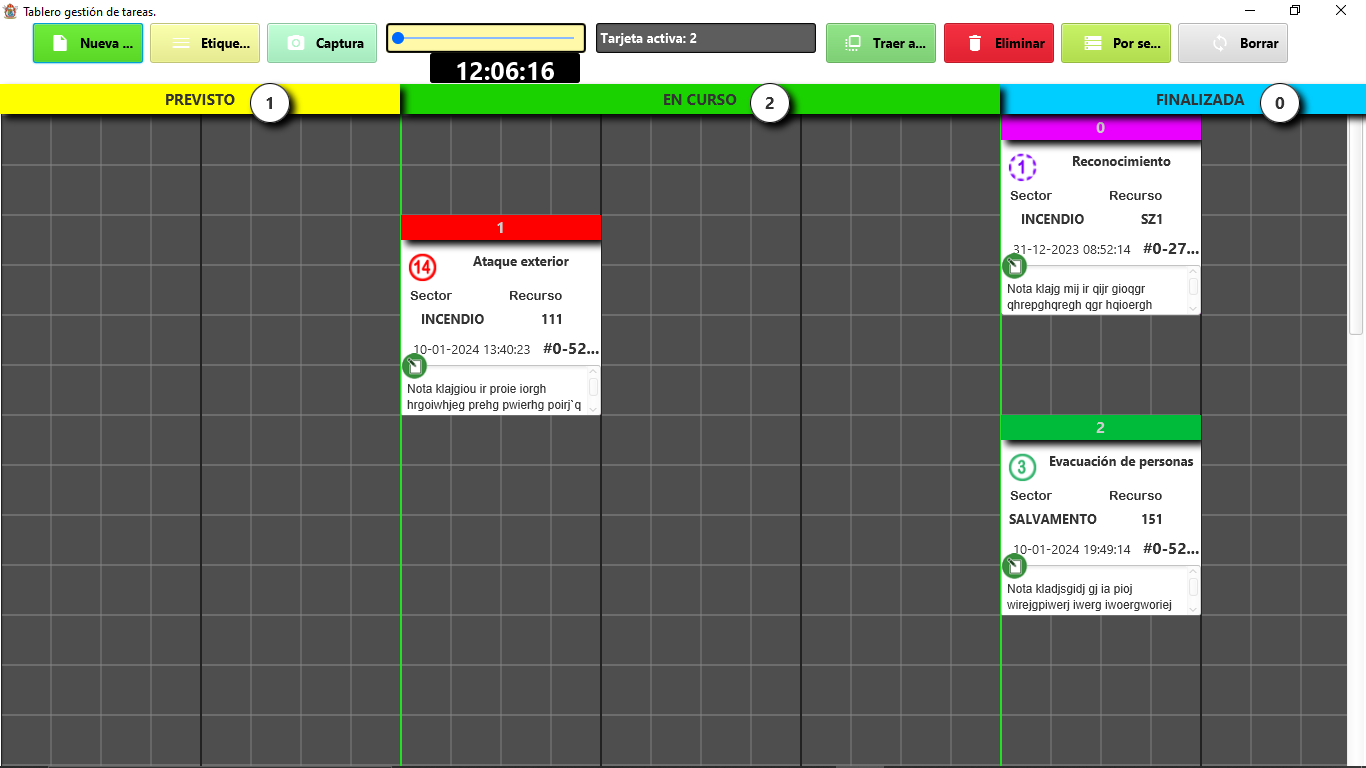Click the blue zoom slider handle
The width and height of the screenshot is (1366, 768).
click(398, 38)
